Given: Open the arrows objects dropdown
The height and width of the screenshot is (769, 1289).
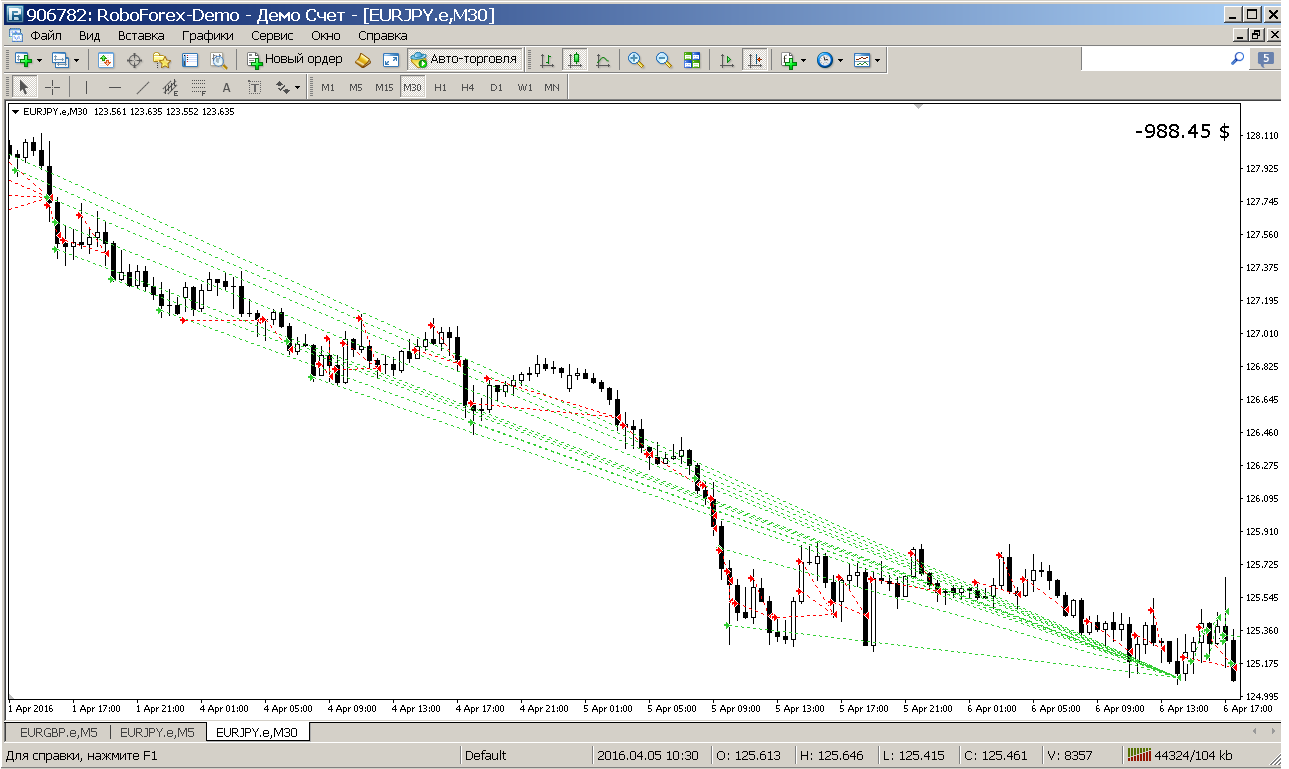Looking at the screenshot, I should 297,87.
